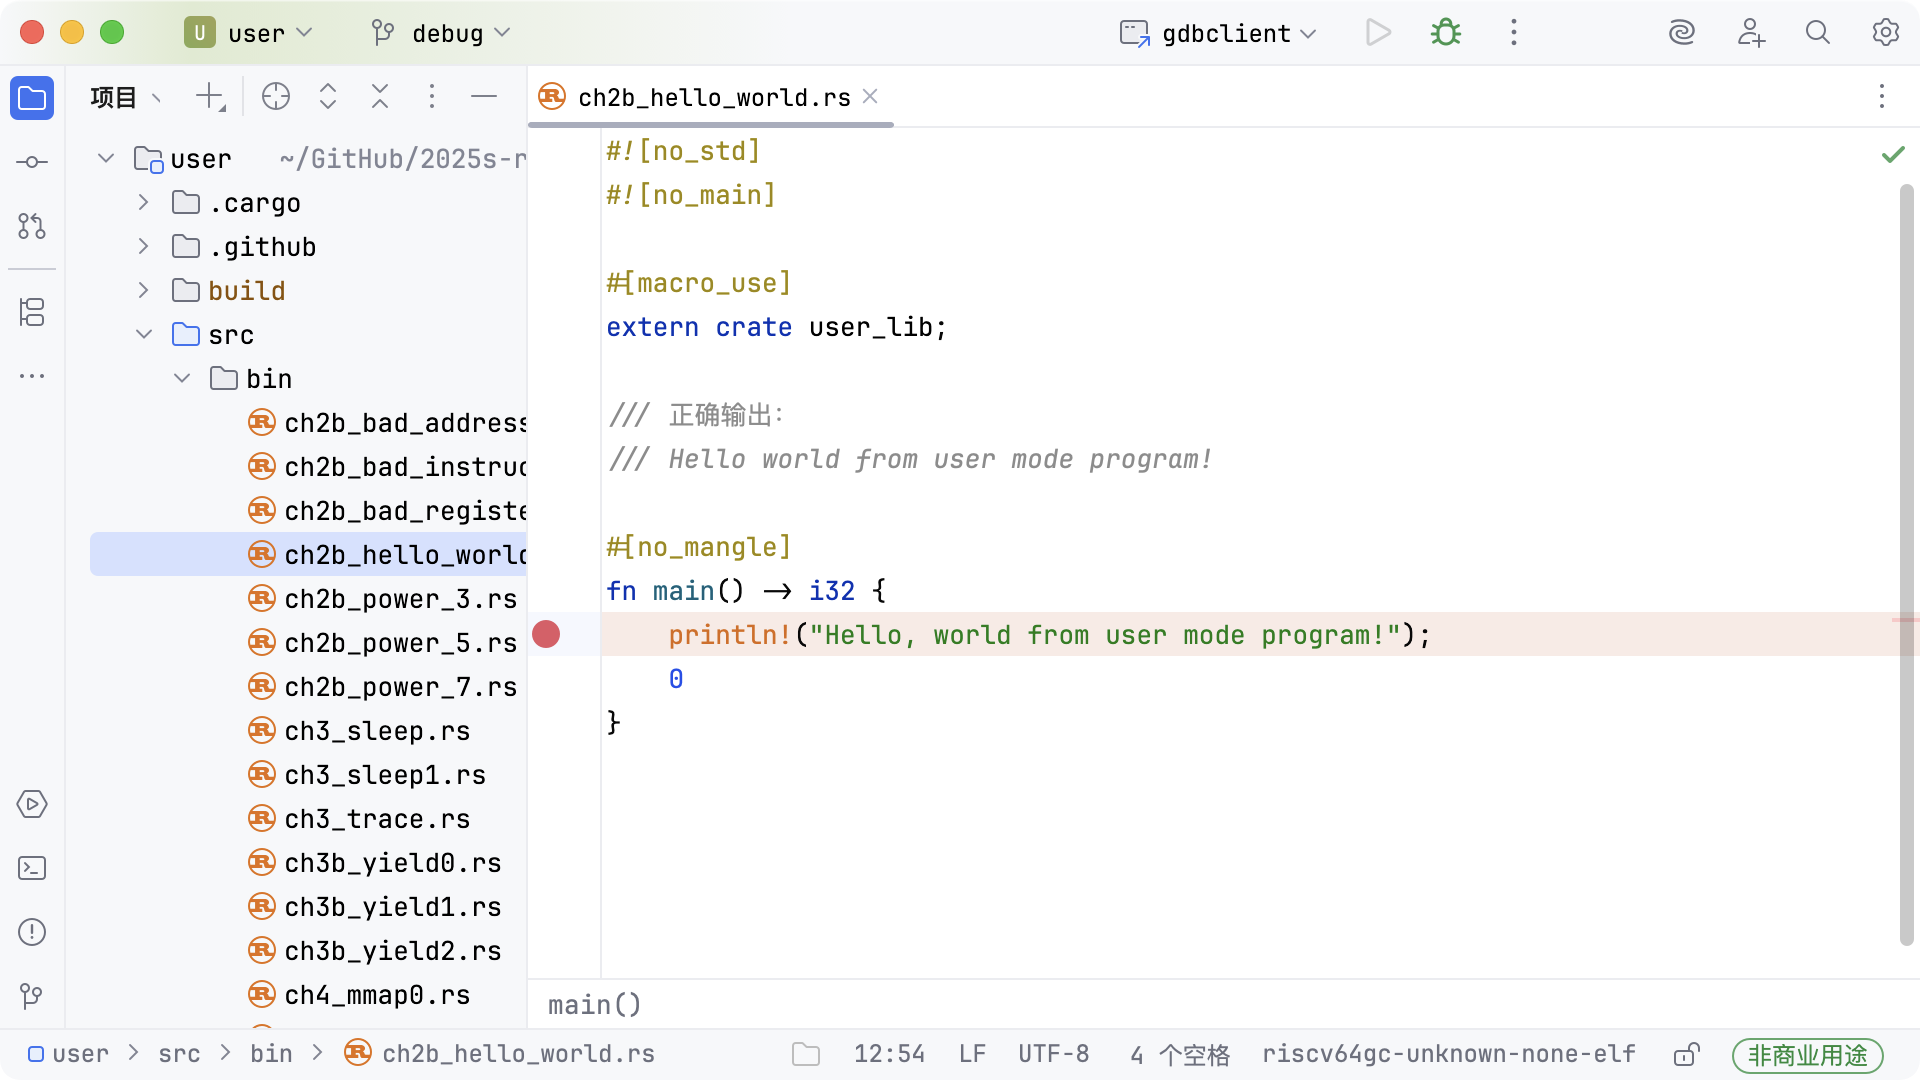Open the Terminal tool window
This screenshot has width=1920, height=1080.
pyautogui.click(x=32, y=868)
